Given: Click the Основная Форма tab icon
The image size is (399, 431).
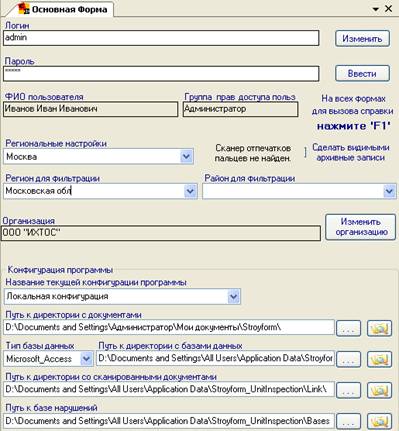Looking at the screenshot, I should [23, 9].
